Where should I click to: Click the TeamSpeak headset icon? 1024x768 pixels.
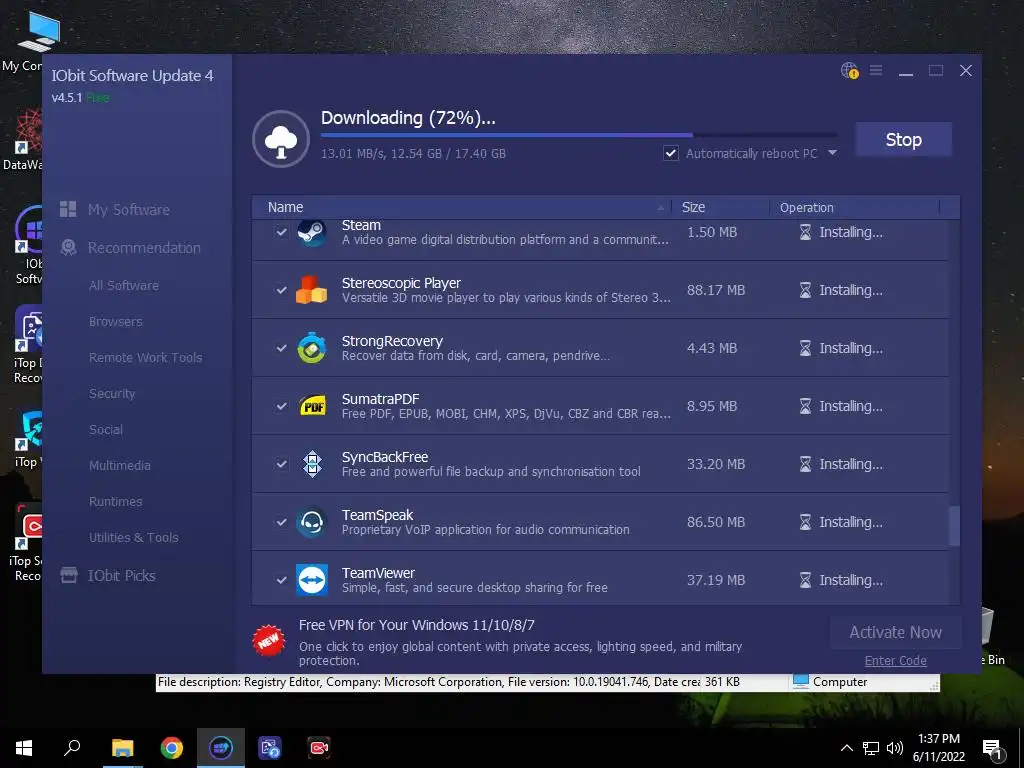pos(312,522)
